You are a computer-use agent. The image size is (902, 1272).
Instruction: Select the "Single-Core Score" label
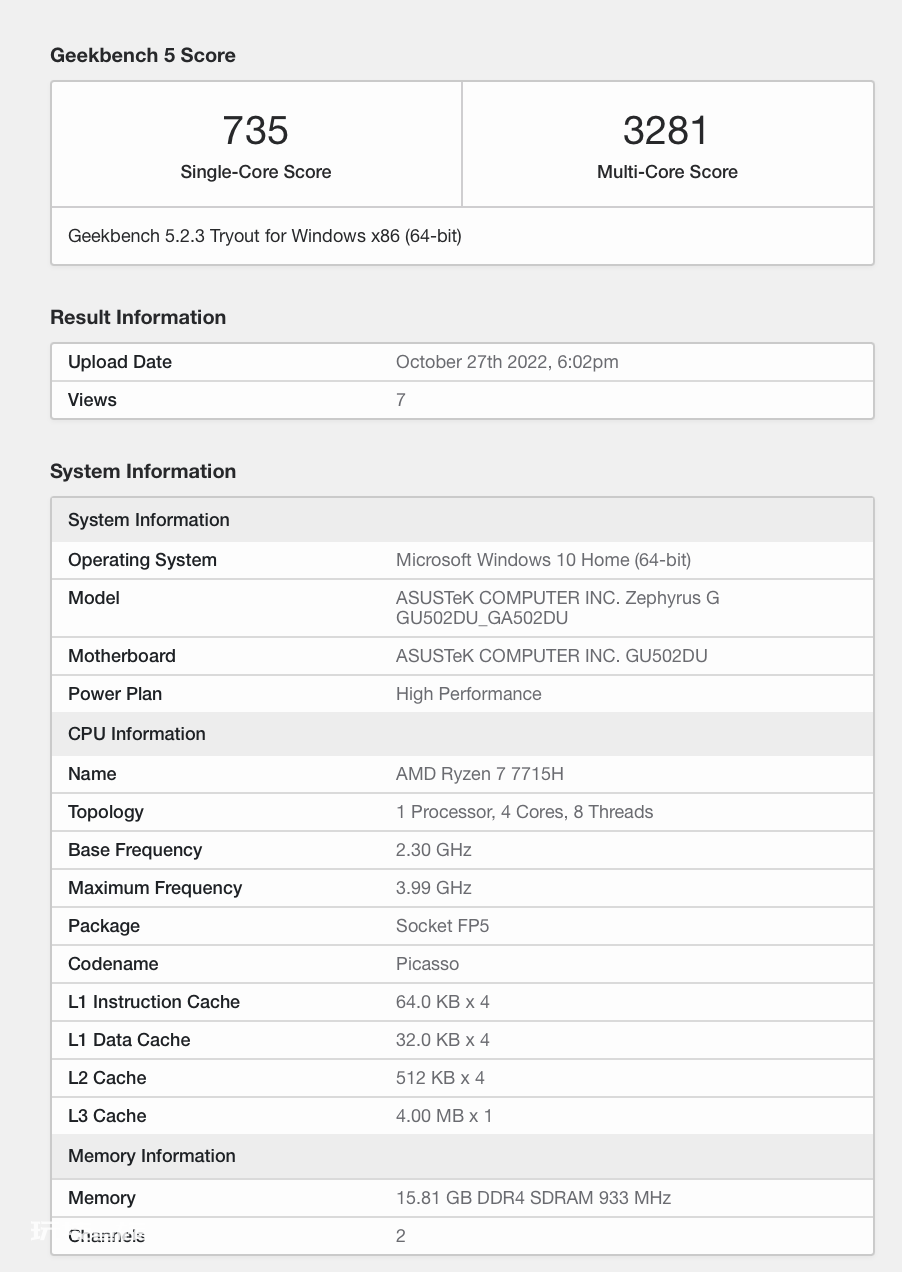coord(256,172)
